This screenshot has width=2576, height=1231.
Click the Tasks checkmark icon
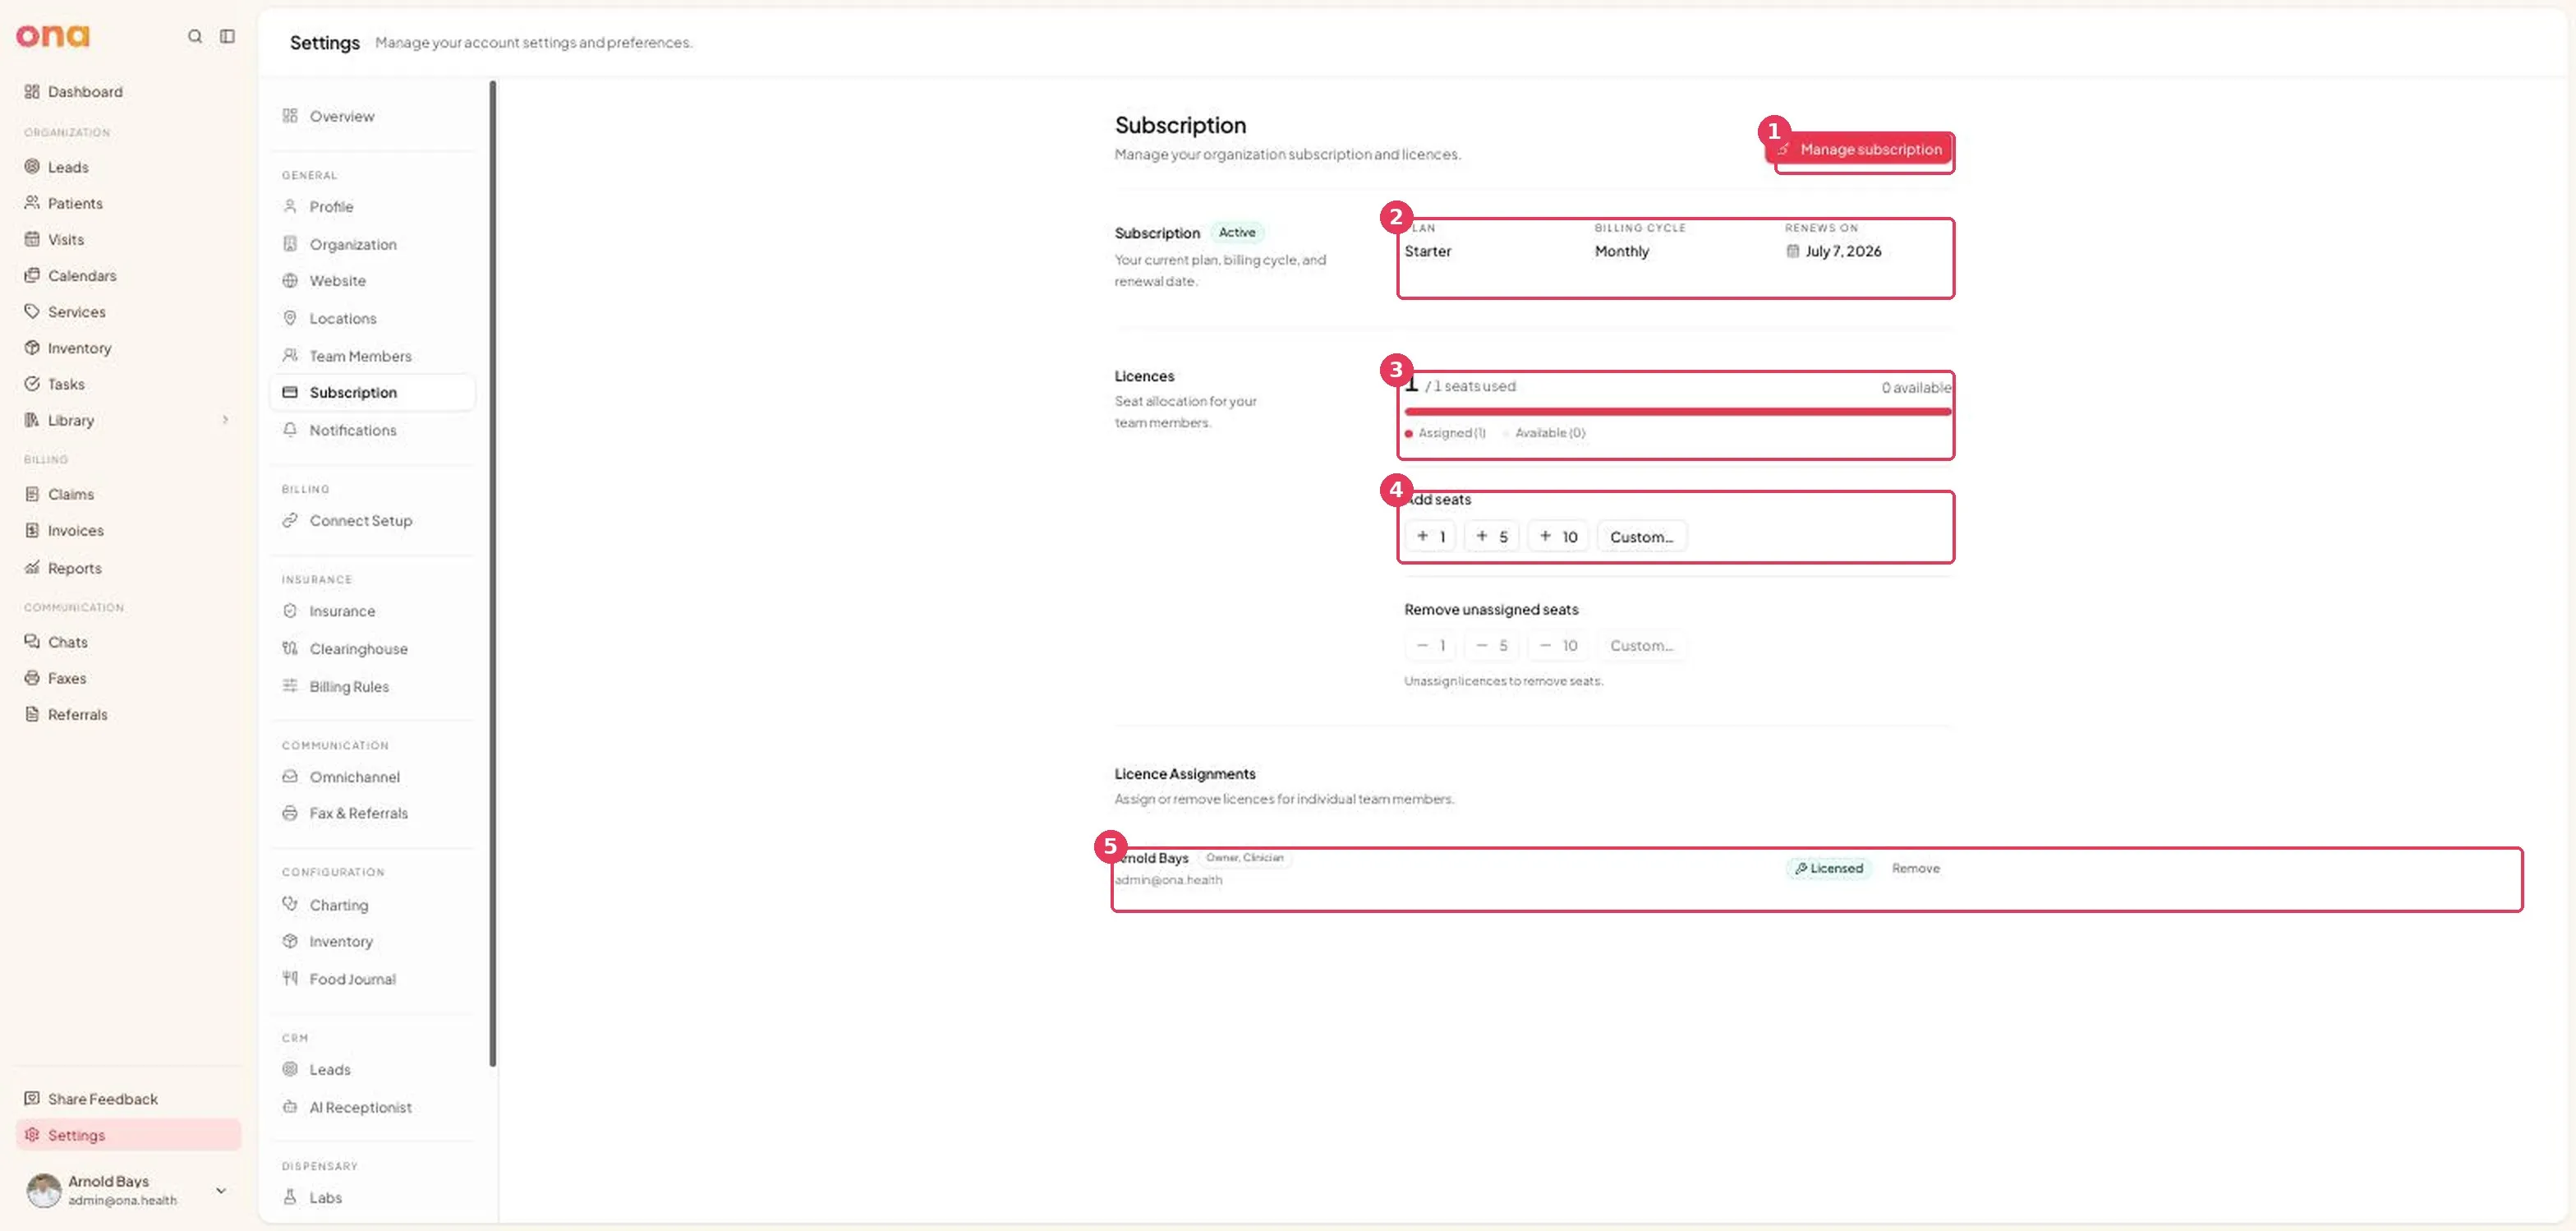(32, 384)
